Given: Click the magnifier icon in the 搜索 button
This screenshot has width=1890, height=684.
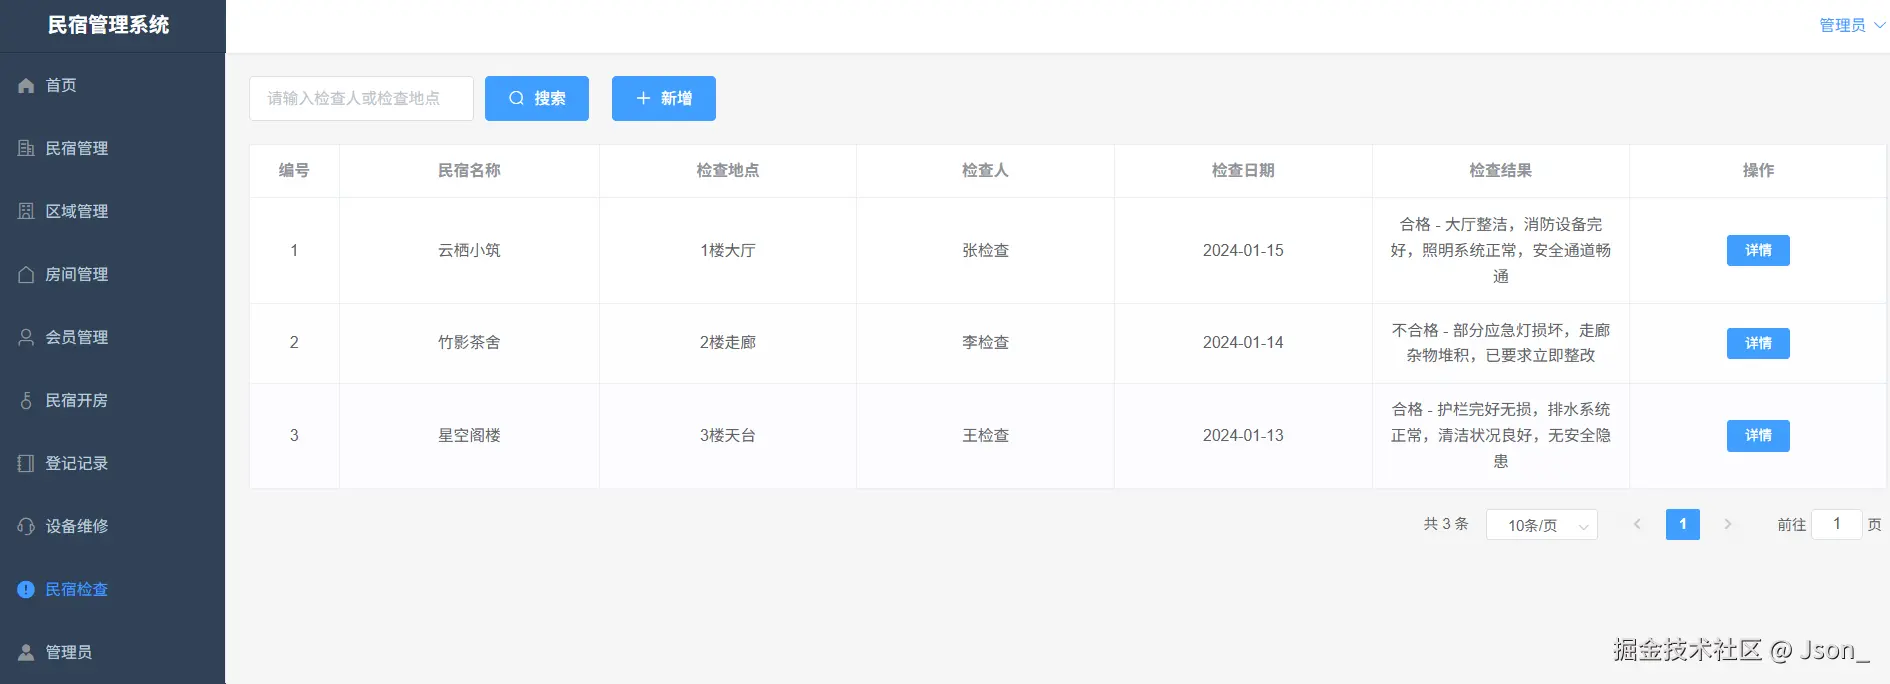Looking at the screenshot, I should [x=516, y=98].
